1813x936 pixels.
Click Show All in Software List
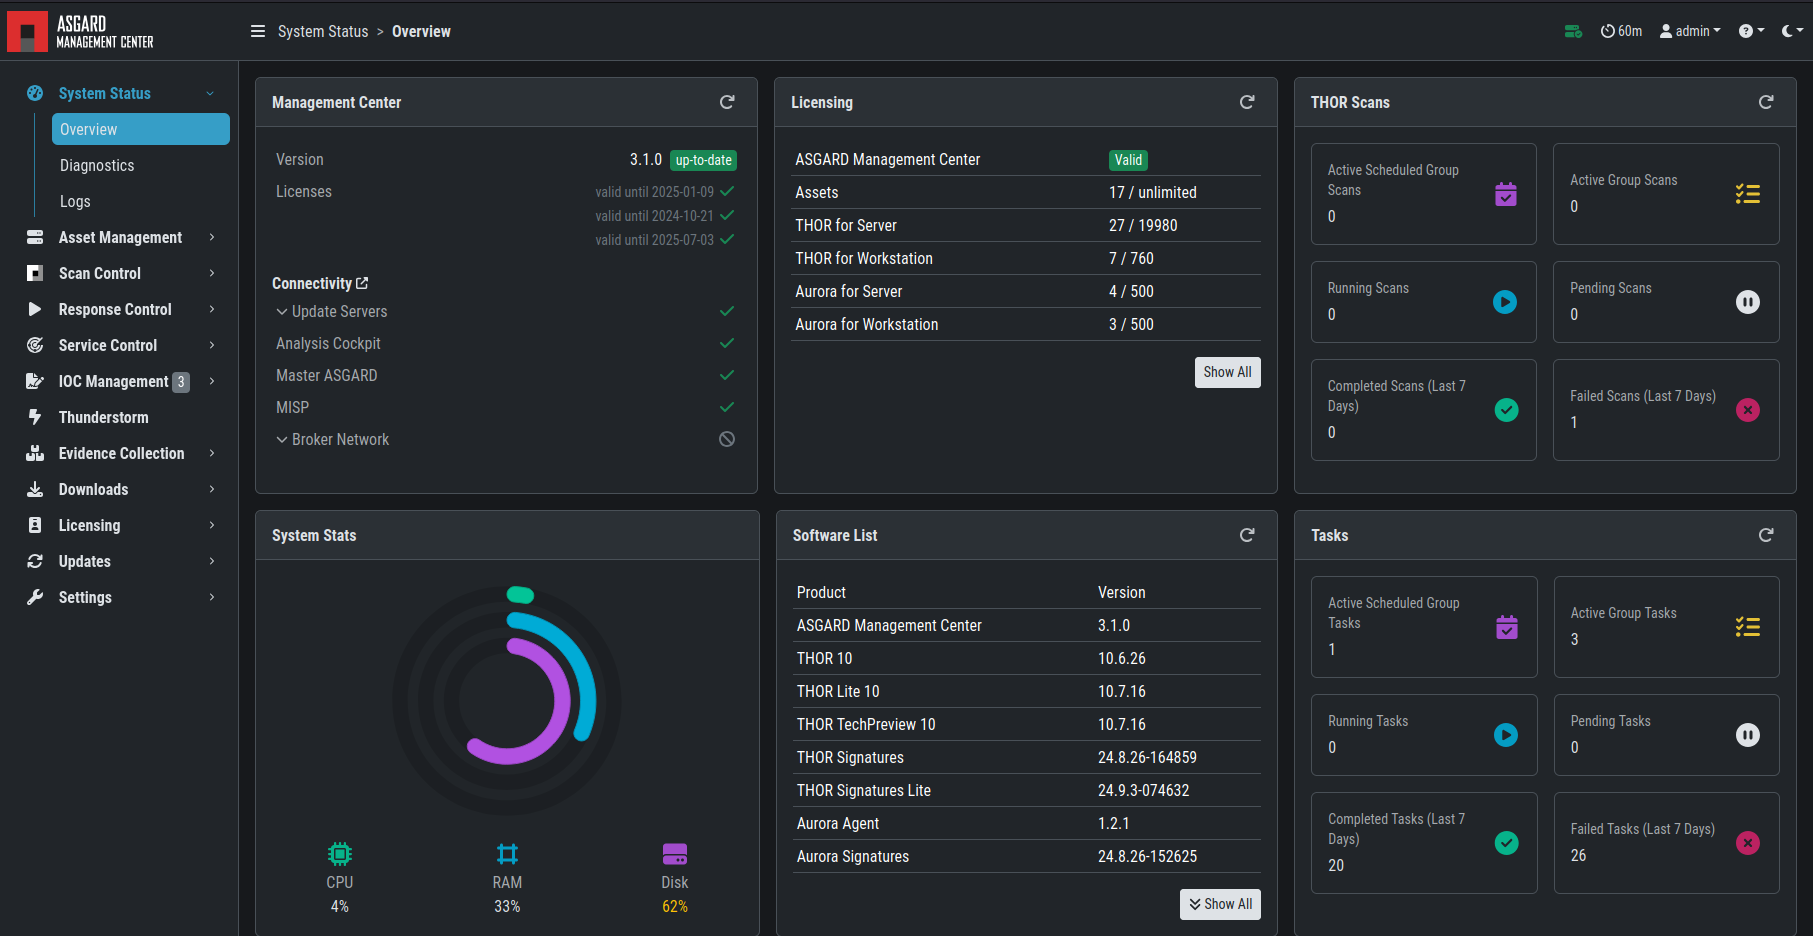coord(1220,904)
